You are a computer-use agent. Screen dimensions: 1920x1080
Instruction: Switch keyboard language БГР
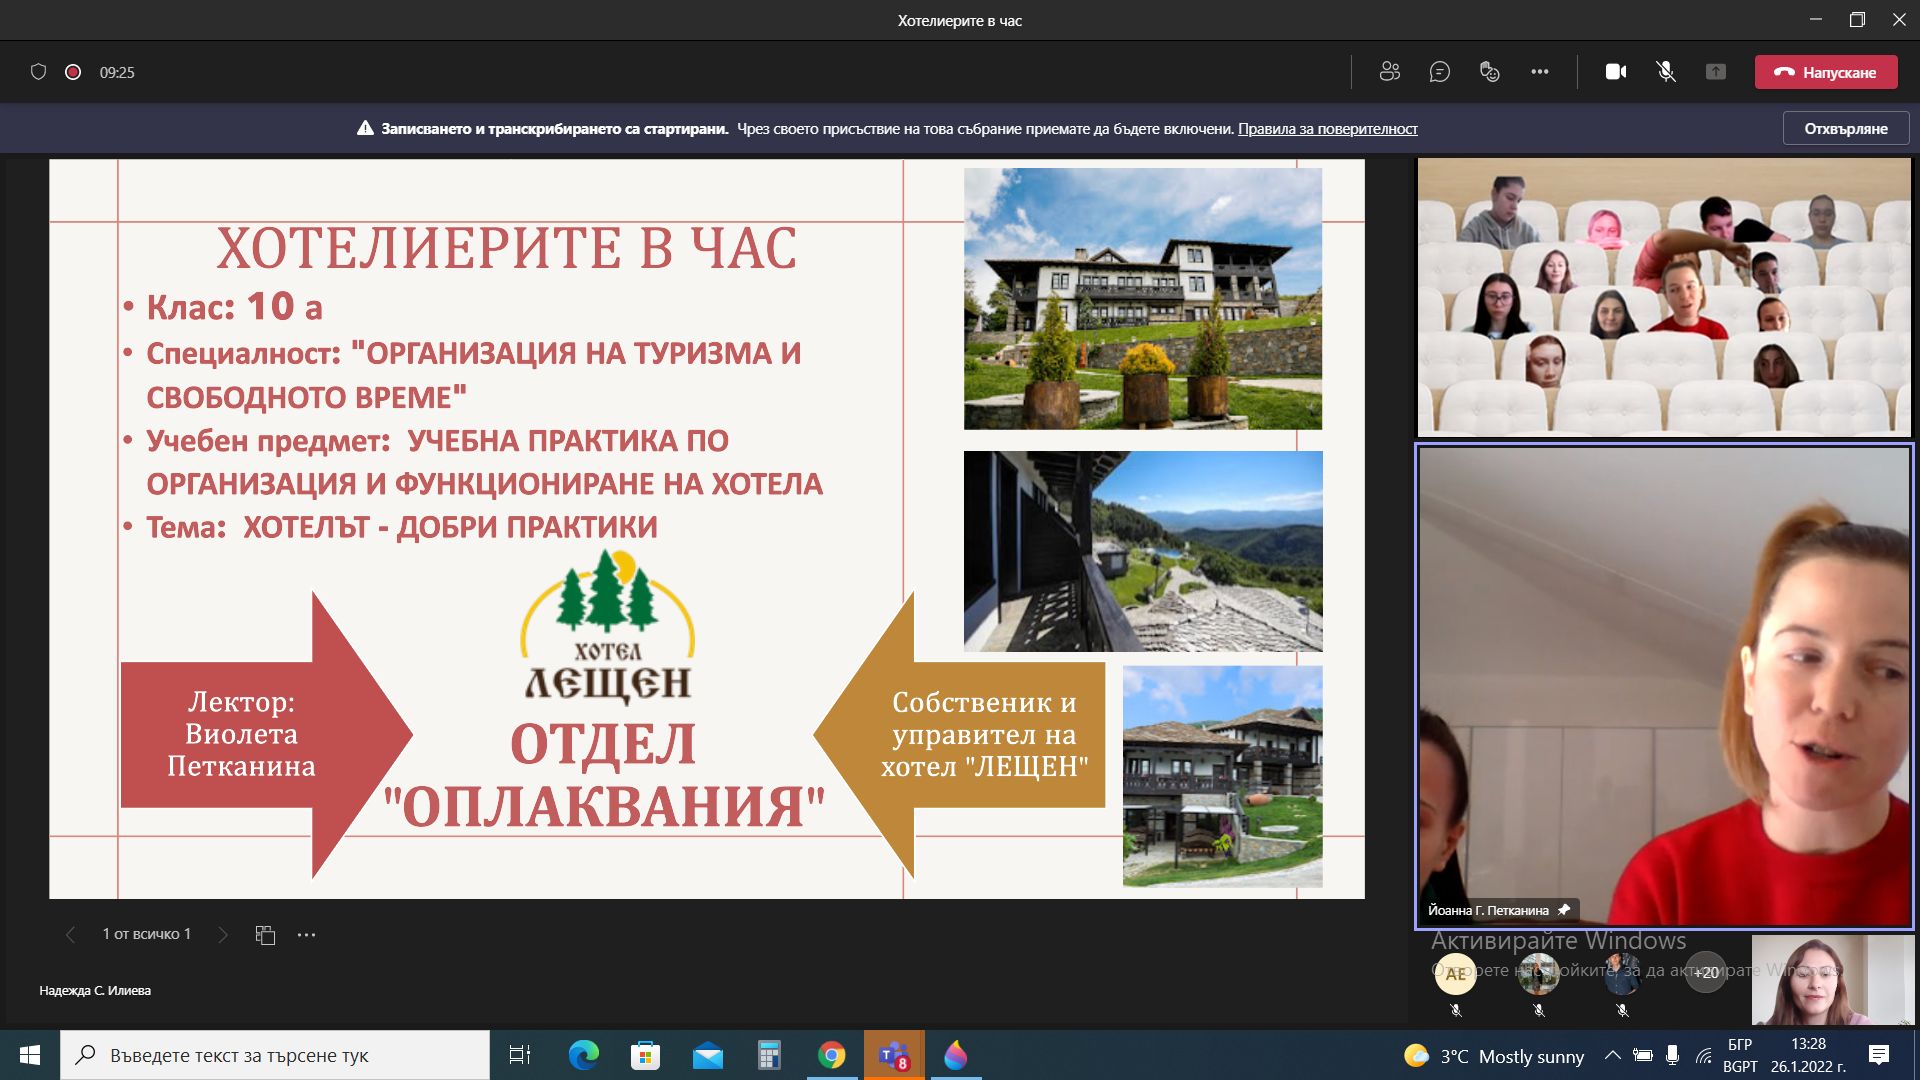[1741, 1055]
